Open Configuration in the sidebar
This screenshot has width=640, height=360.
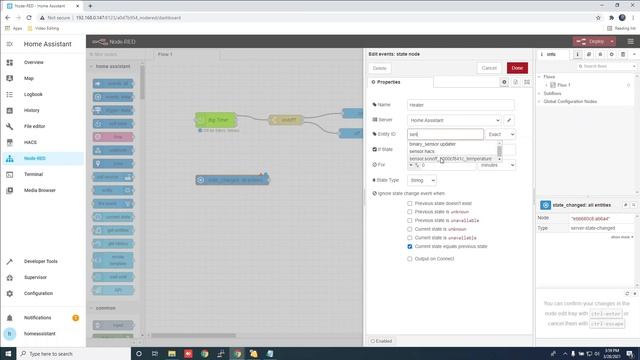[x=42, y=293]
